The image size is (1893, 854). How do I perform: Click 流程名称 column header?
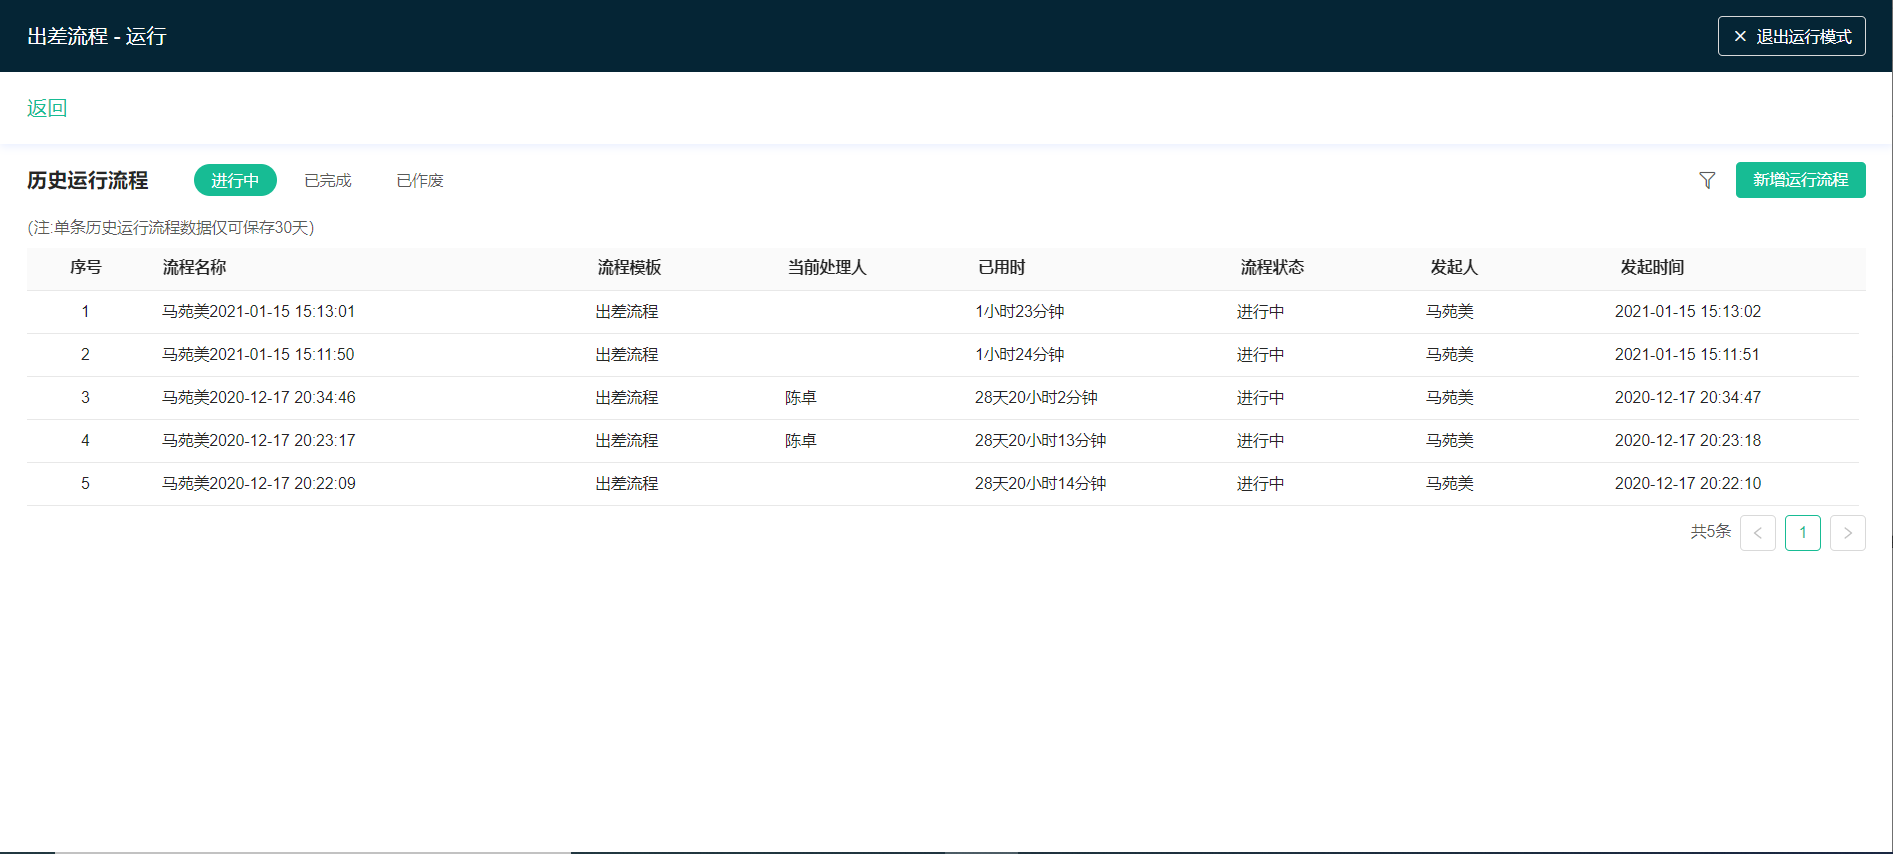pyautogui.click(x=194, y=267)
